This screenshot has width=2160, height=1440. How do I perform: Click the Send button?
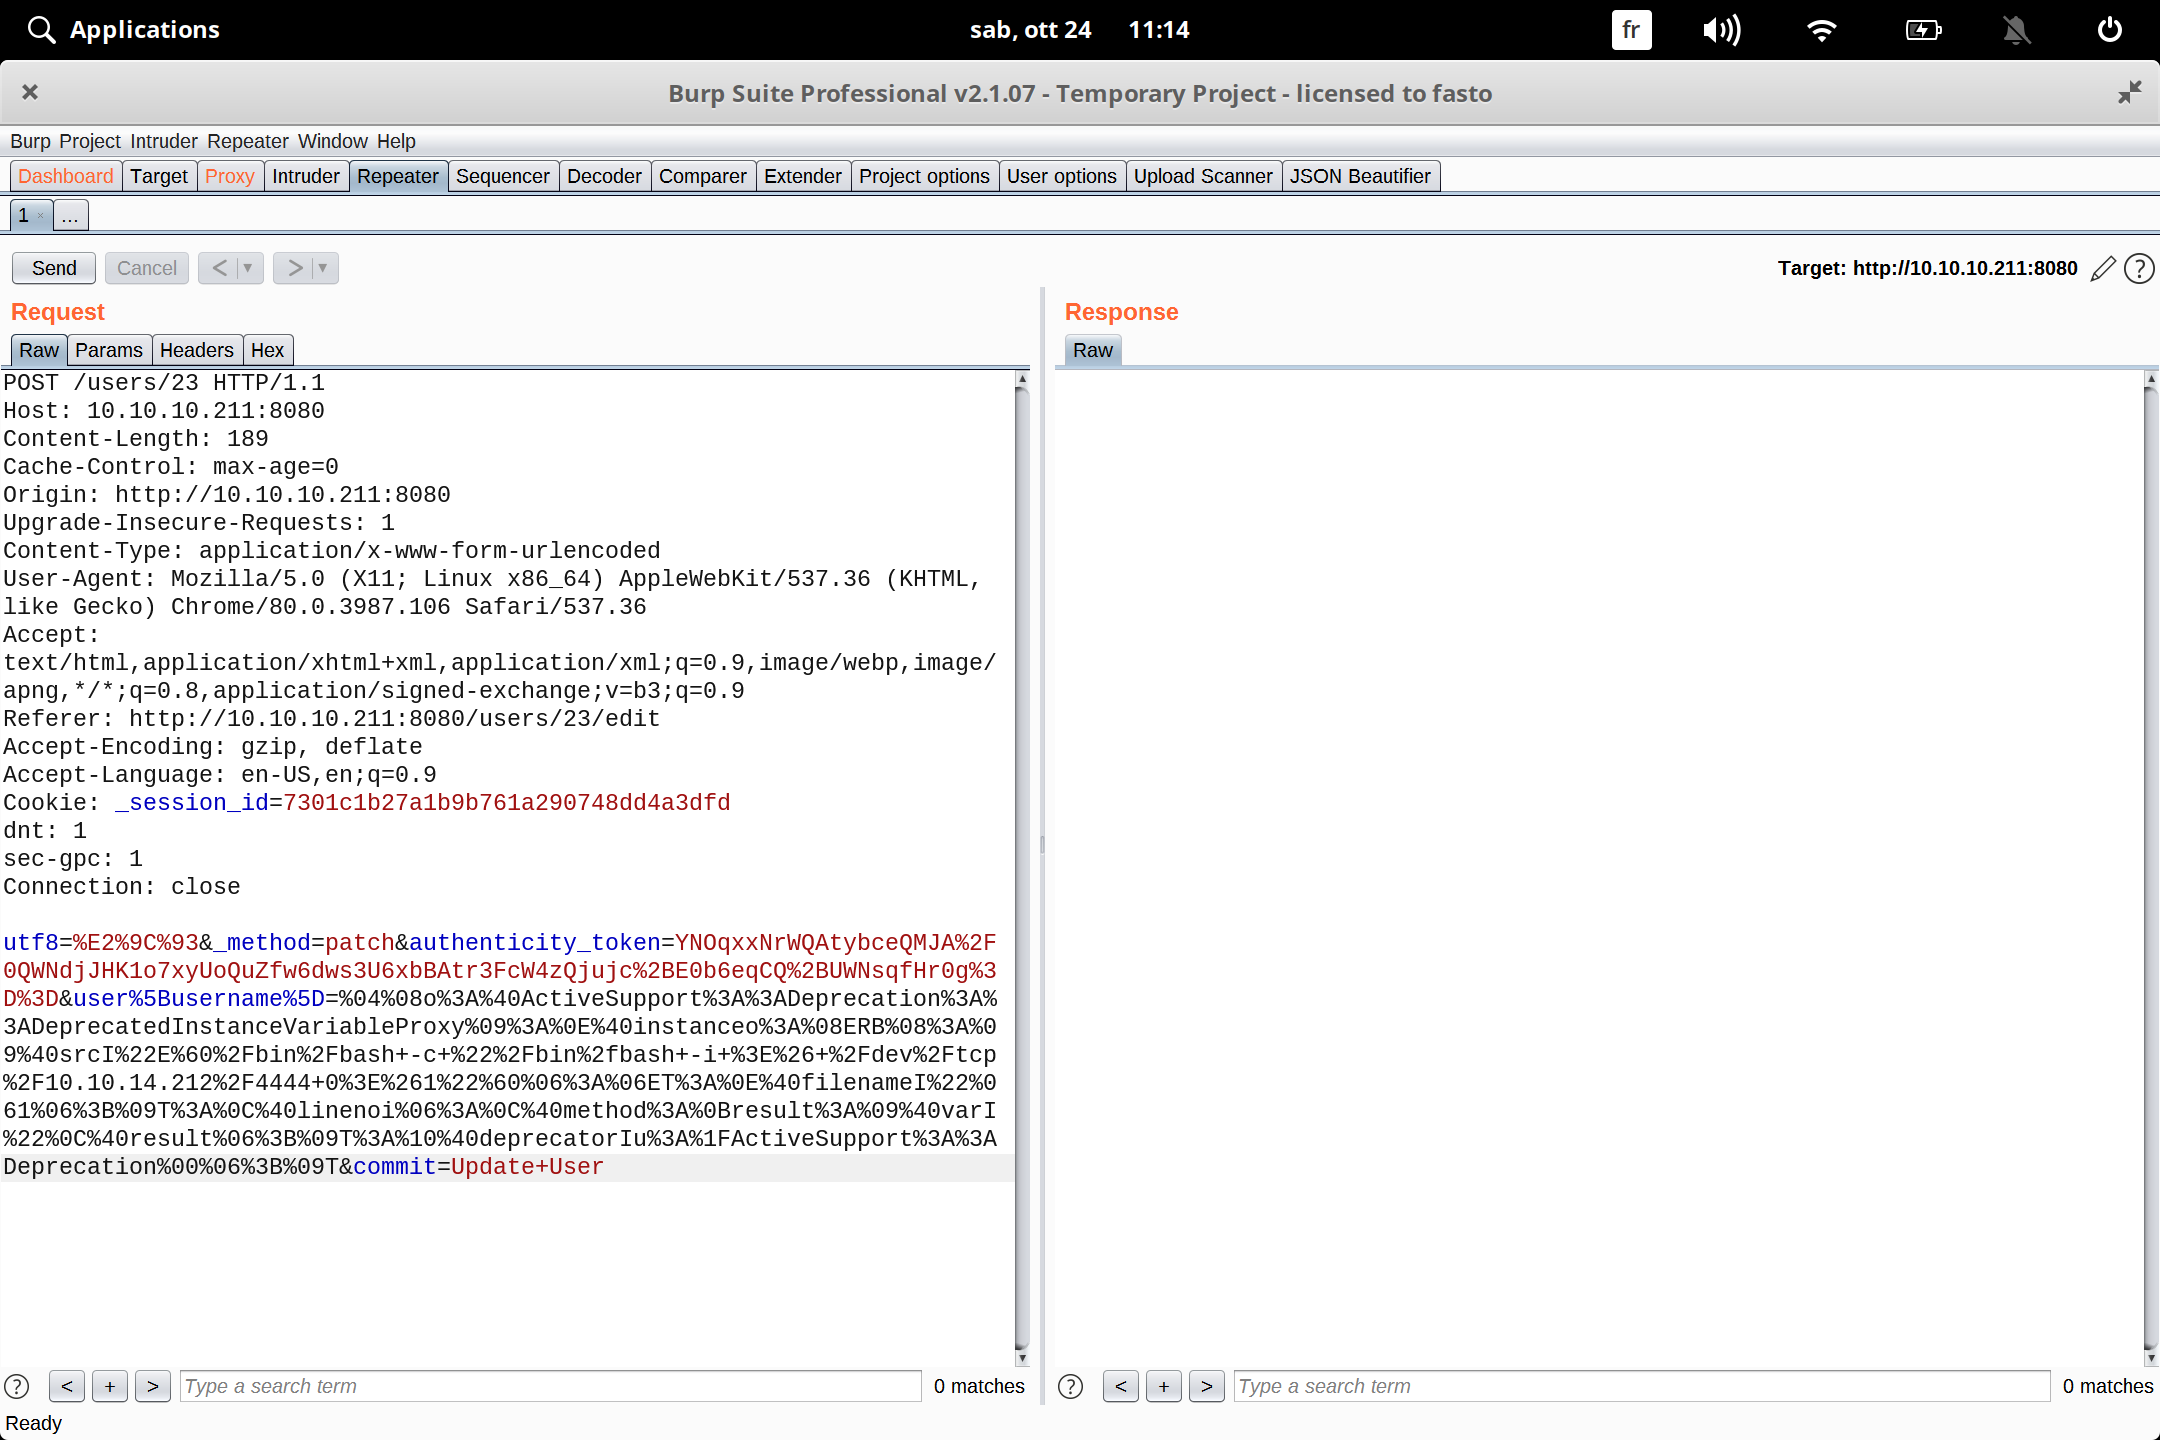point(53,268)
